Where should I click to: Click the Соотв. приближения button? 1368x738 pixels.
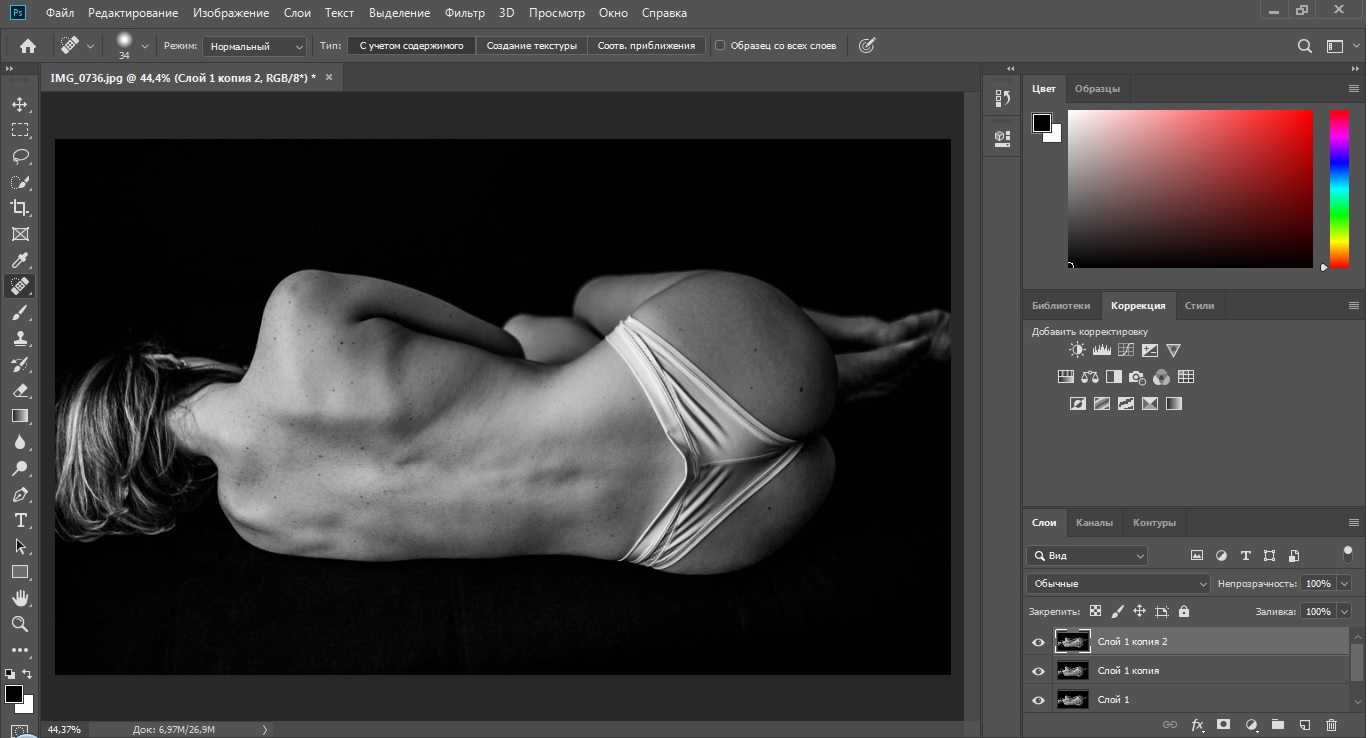click(646, 46)
